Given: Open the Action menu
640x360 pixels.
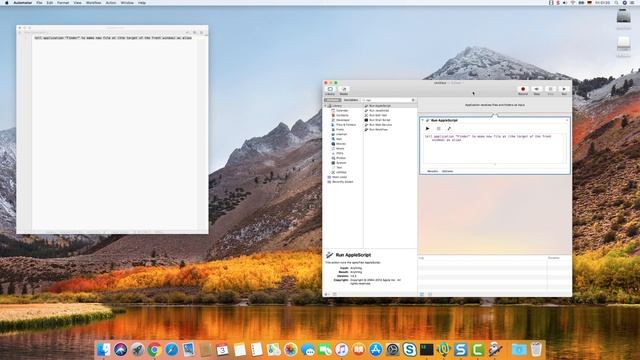Looking at the screenshot, I should pyautogui.click(x=111, y=3).
